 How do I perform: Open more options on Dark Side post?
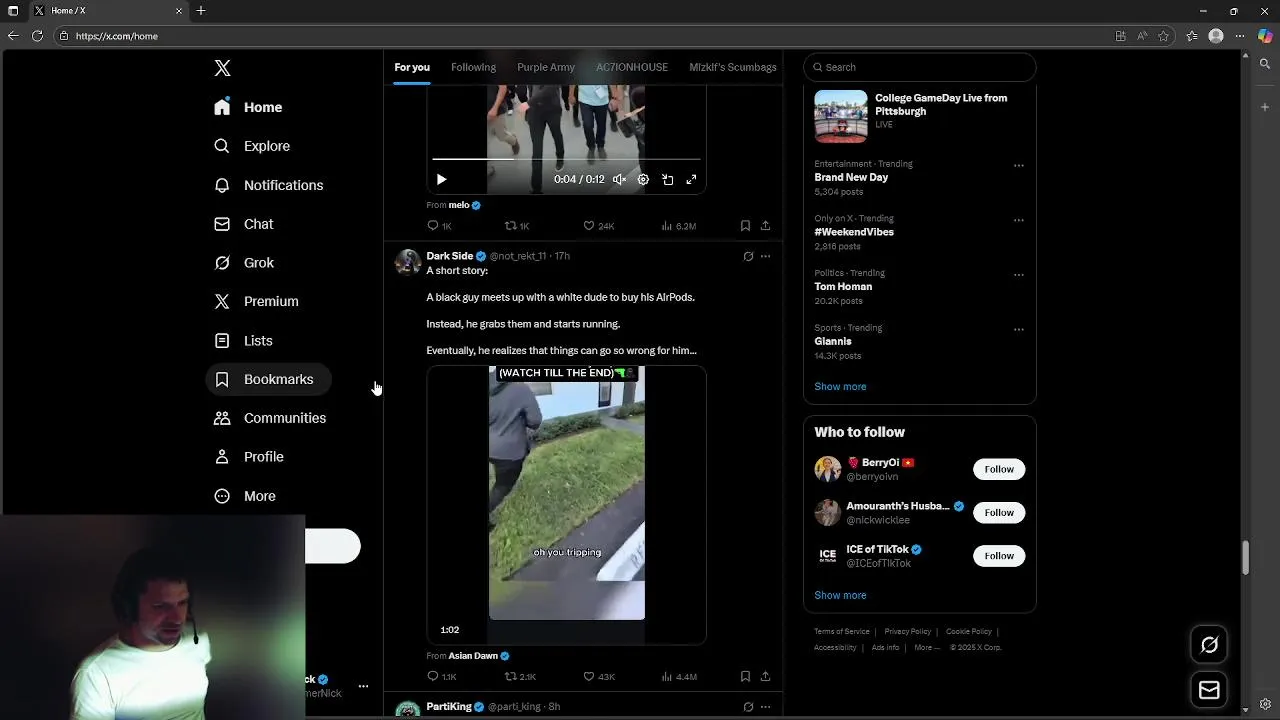[765, 256]
